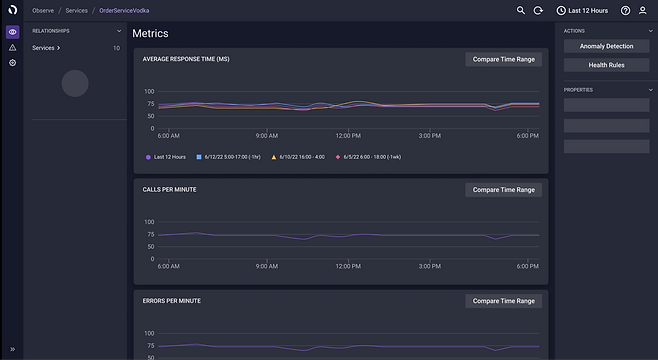Image resolution: width=658 pixels, height=360 pixels.
Task: Click Calls Per Minute chart title
Action: [170, 190]
